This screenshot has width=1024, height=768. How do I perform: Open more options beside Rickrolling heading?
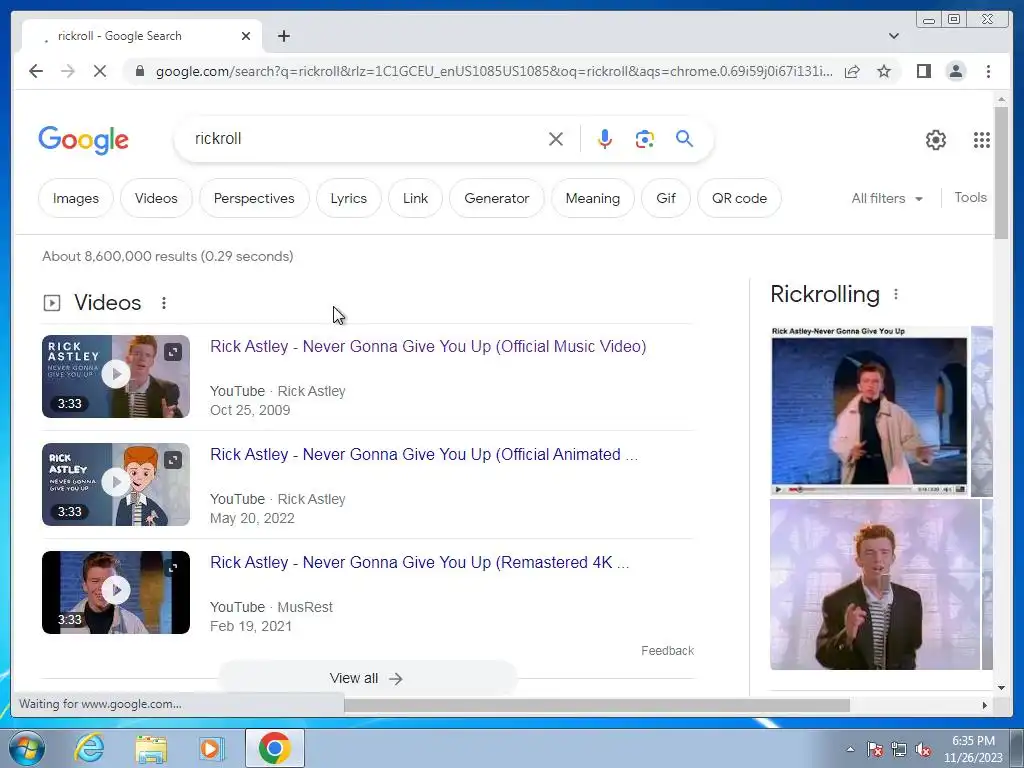896,295
